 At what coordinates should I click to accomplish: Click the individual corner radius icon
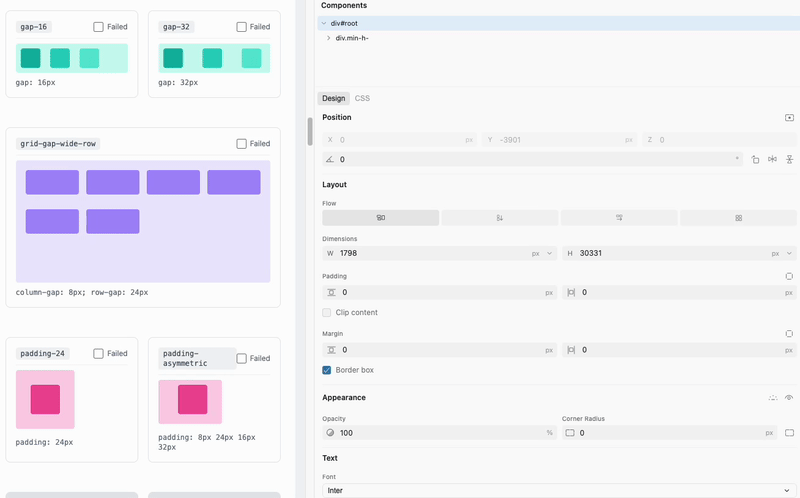[789, 433]
